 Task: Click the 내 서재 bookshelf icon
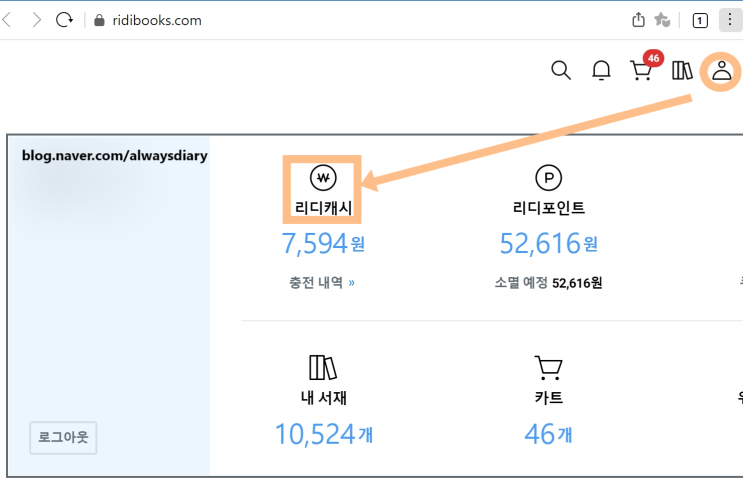[323, 367]
